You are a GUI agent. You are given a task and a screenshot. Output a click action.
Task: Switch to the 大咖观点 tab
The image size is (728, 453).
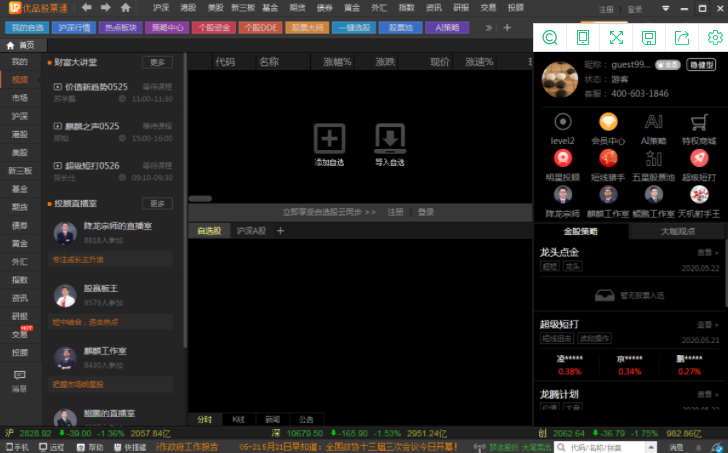point(678,231)
